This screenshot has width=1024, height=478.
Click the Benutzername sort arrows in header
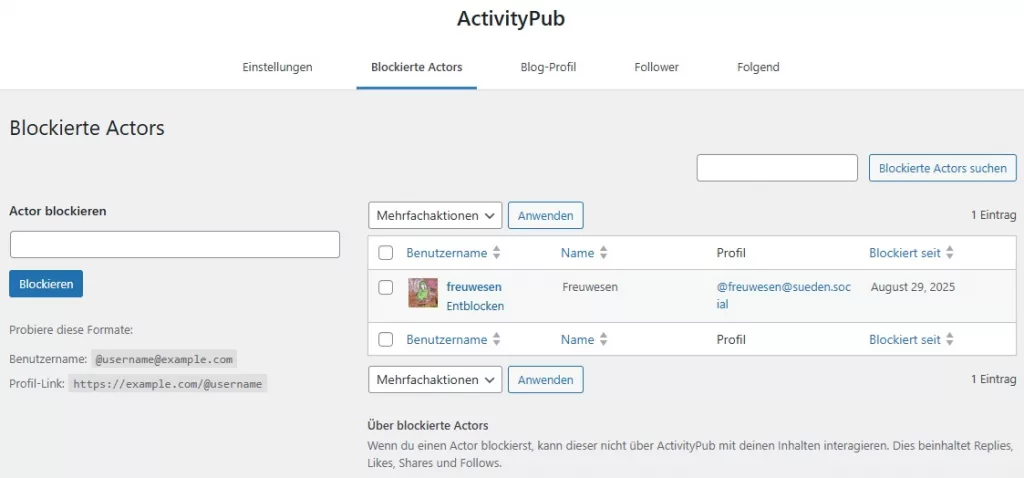tap(496, 253)
